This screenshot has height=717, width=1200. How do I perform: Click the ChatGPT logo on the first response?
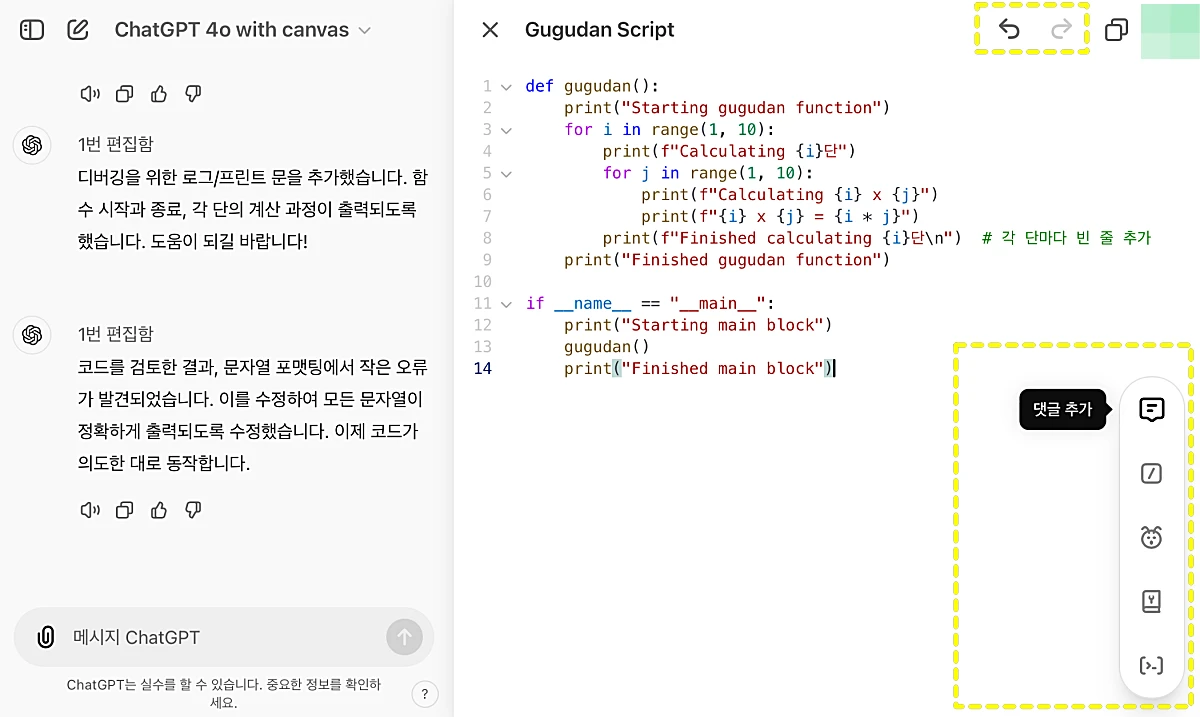[32, 145]
